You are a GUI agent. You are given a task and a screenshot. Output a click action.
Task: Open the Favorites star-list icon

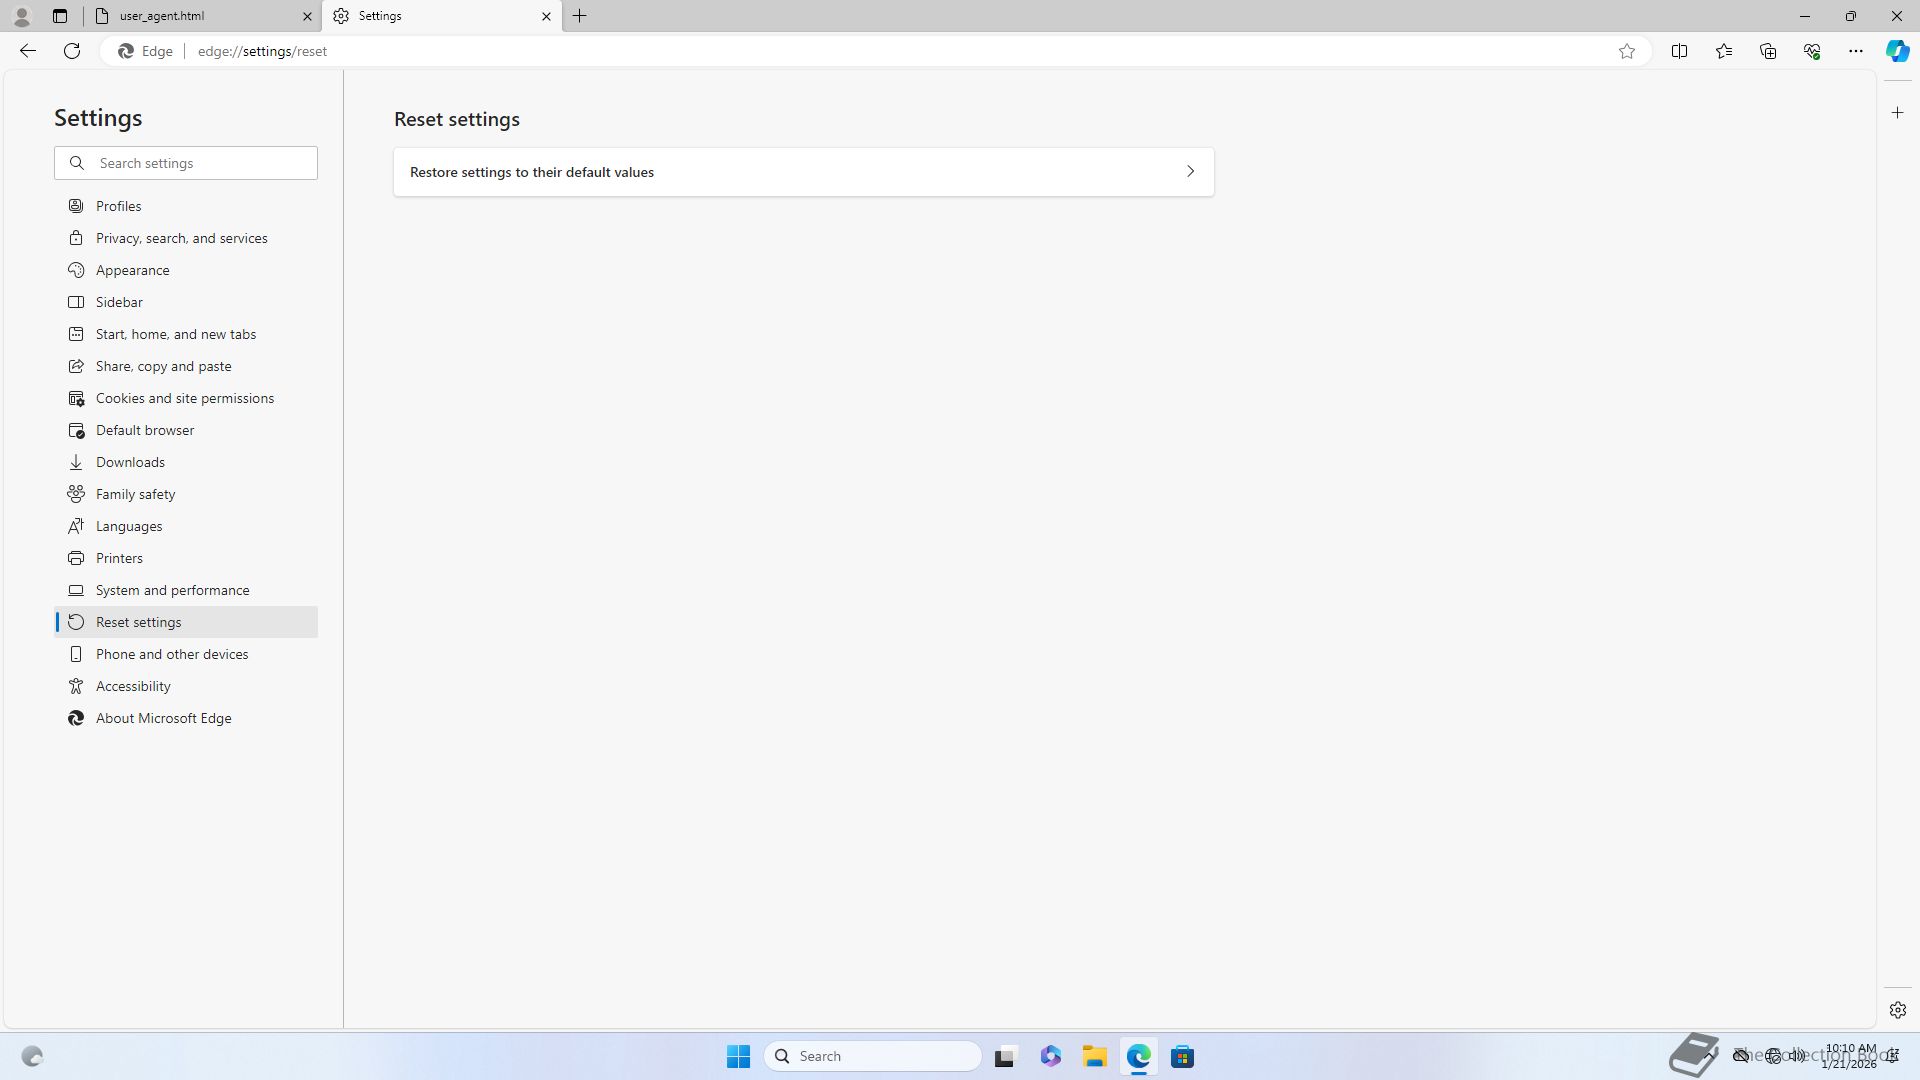[1723, 51]
